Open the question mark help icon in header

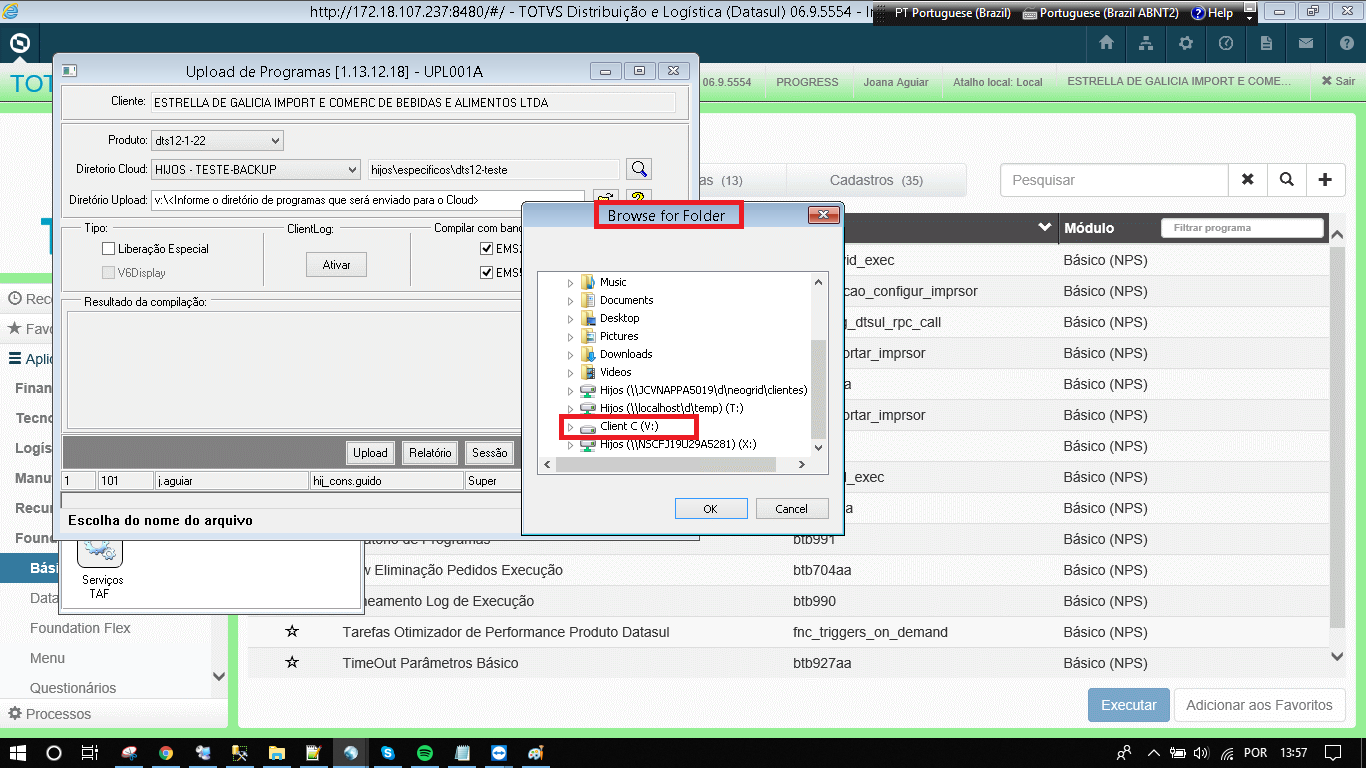(1346, 43)
